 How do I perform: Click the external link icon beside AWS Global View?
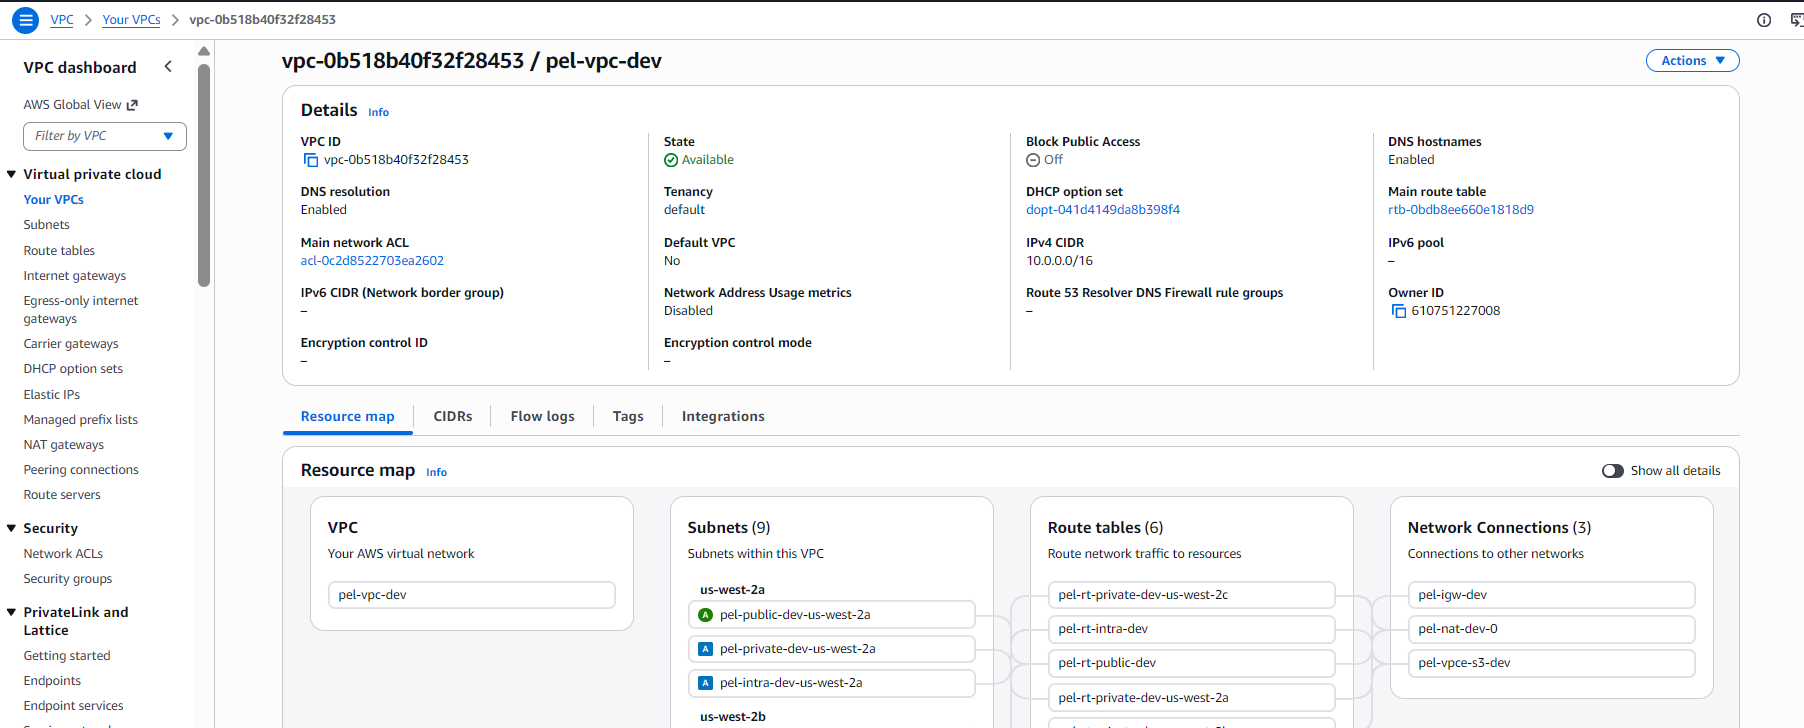pyautogui.click(x=132, y=105)
